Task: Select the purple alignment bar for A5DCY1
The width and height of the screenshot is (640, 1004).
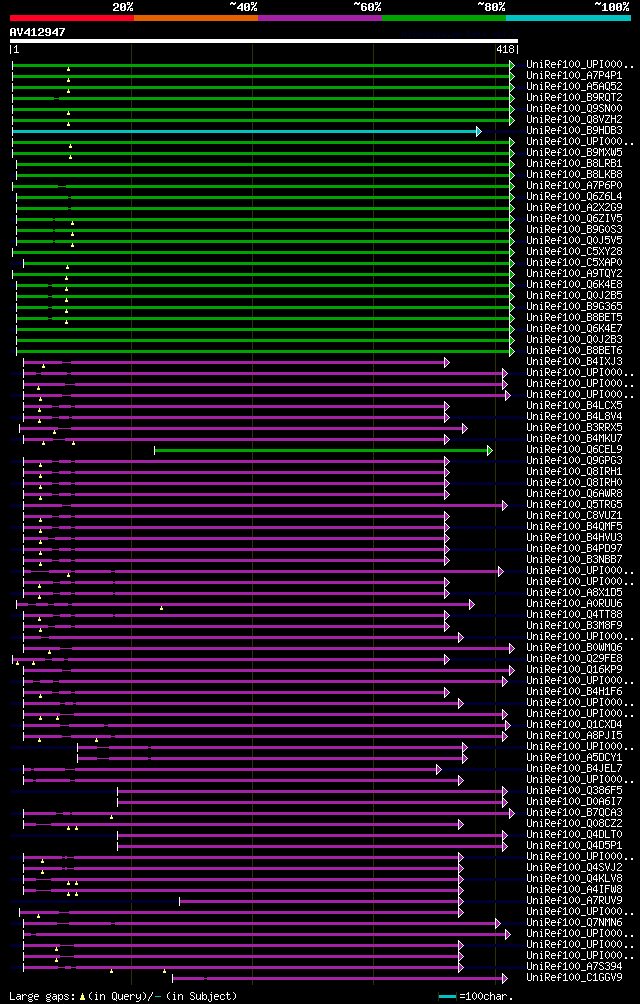Action: pyautogui.click(x=272, y=758)
